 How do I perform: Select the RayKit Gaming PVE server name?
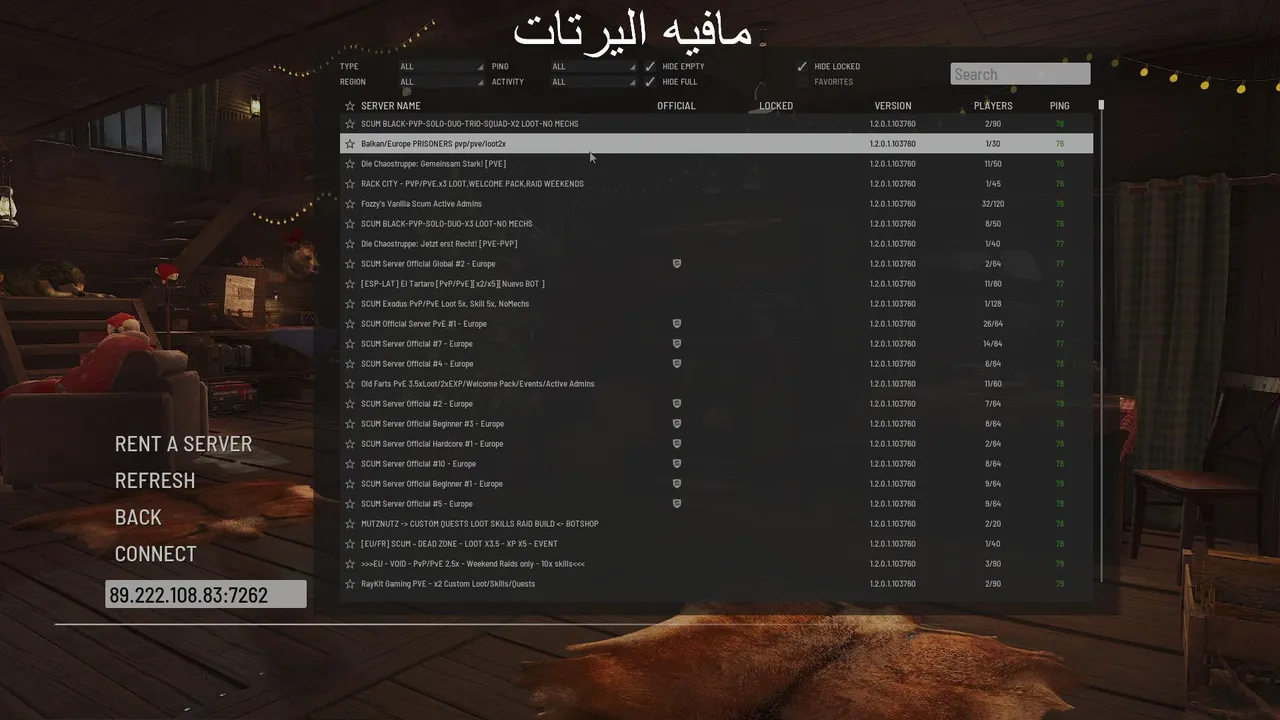448,584
